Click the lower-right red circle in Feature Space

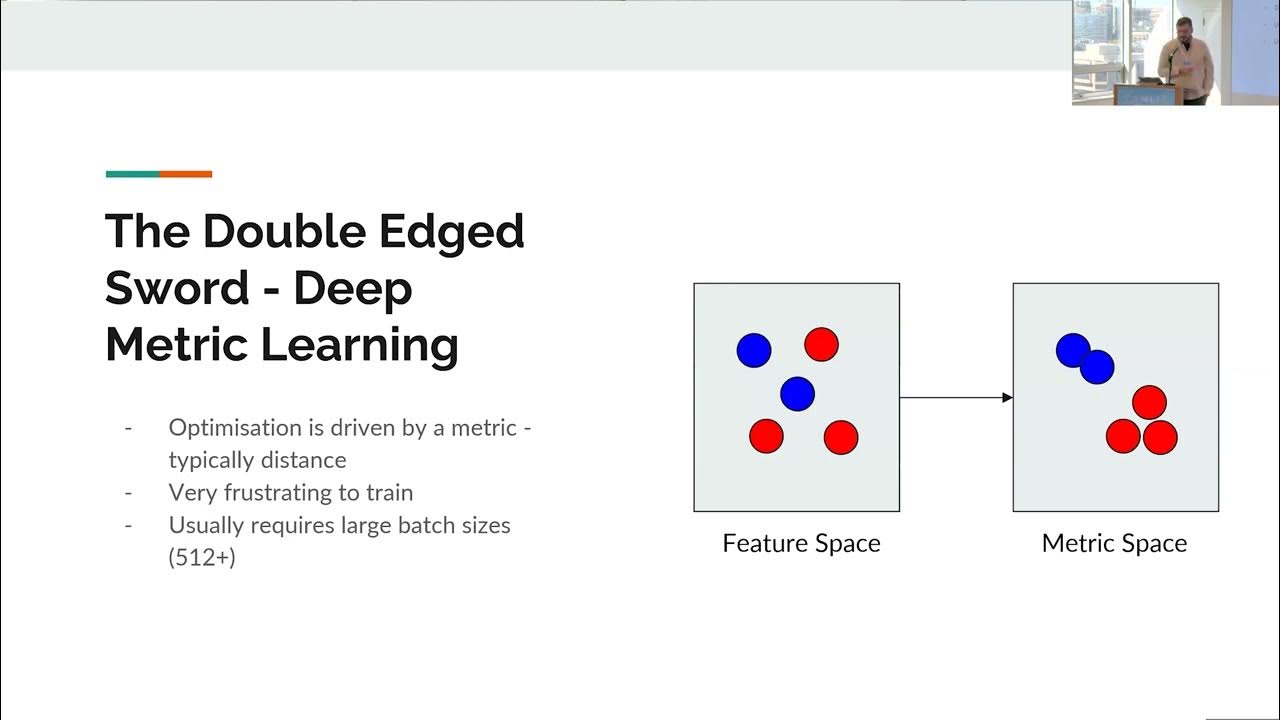point(840,437)
